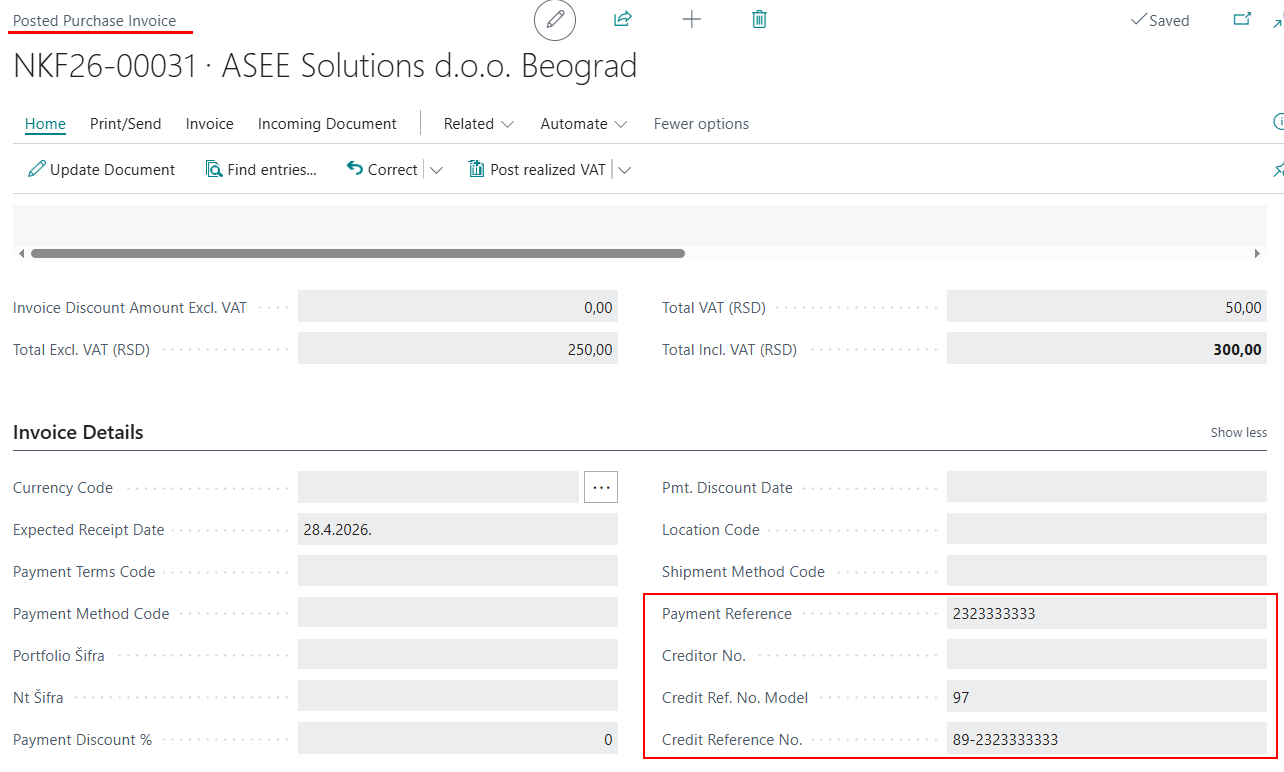Open Currency Code lookup ellipsis button

pyautogui.click(x=601, y=487)
